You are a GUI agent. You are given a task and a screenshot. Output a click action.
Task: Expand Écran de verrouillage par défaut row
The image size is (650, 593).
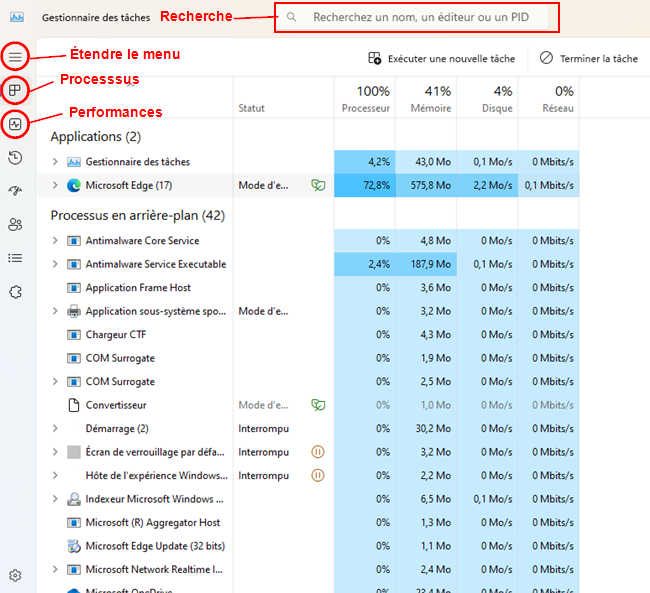[x=55, y=452]
